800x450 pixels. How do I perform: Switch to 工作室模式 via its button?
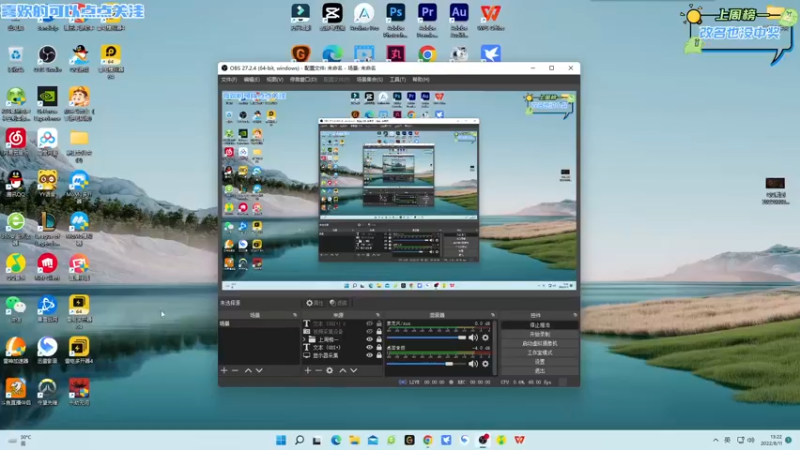(539, 353)
